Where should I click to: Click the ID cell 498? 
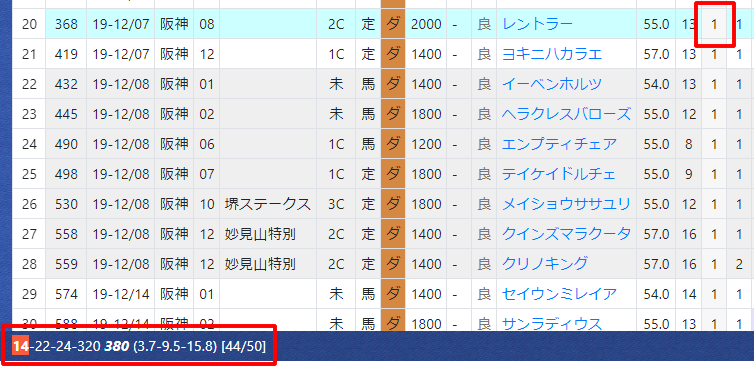click(66, 174)
